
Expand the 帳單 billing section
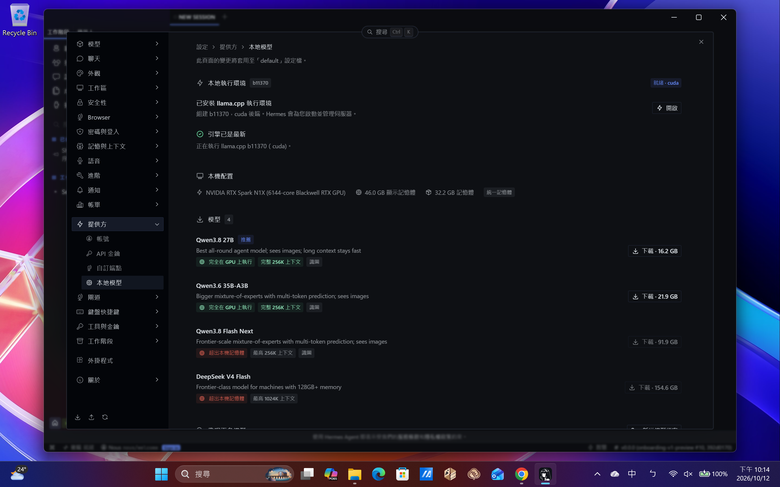coord(117,204)
